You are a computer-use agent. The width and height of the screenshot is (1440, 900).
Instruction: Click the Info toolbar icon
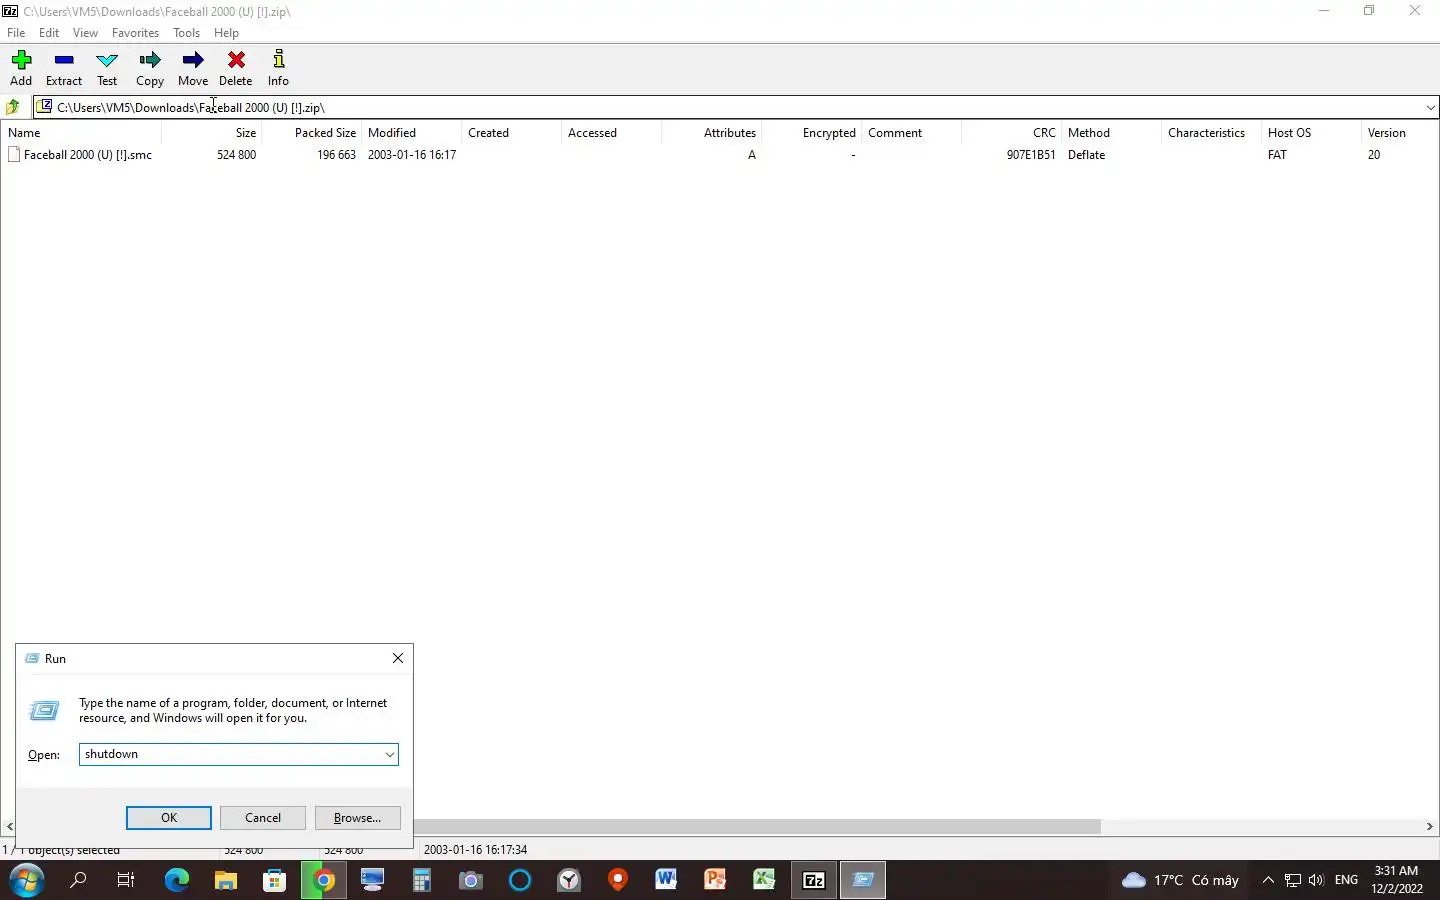click(279, 68)
